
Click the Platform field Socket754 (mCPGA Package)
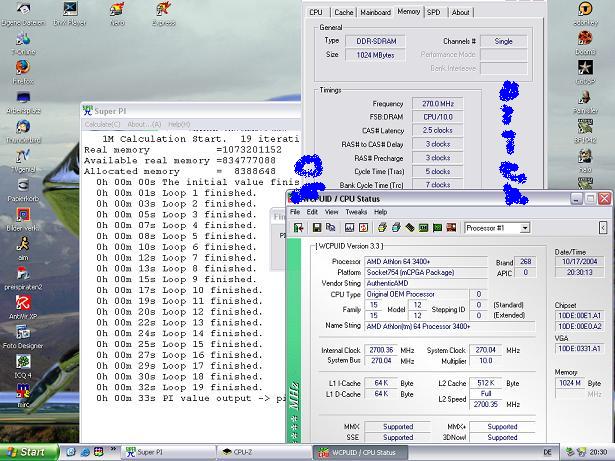(426, 272)
